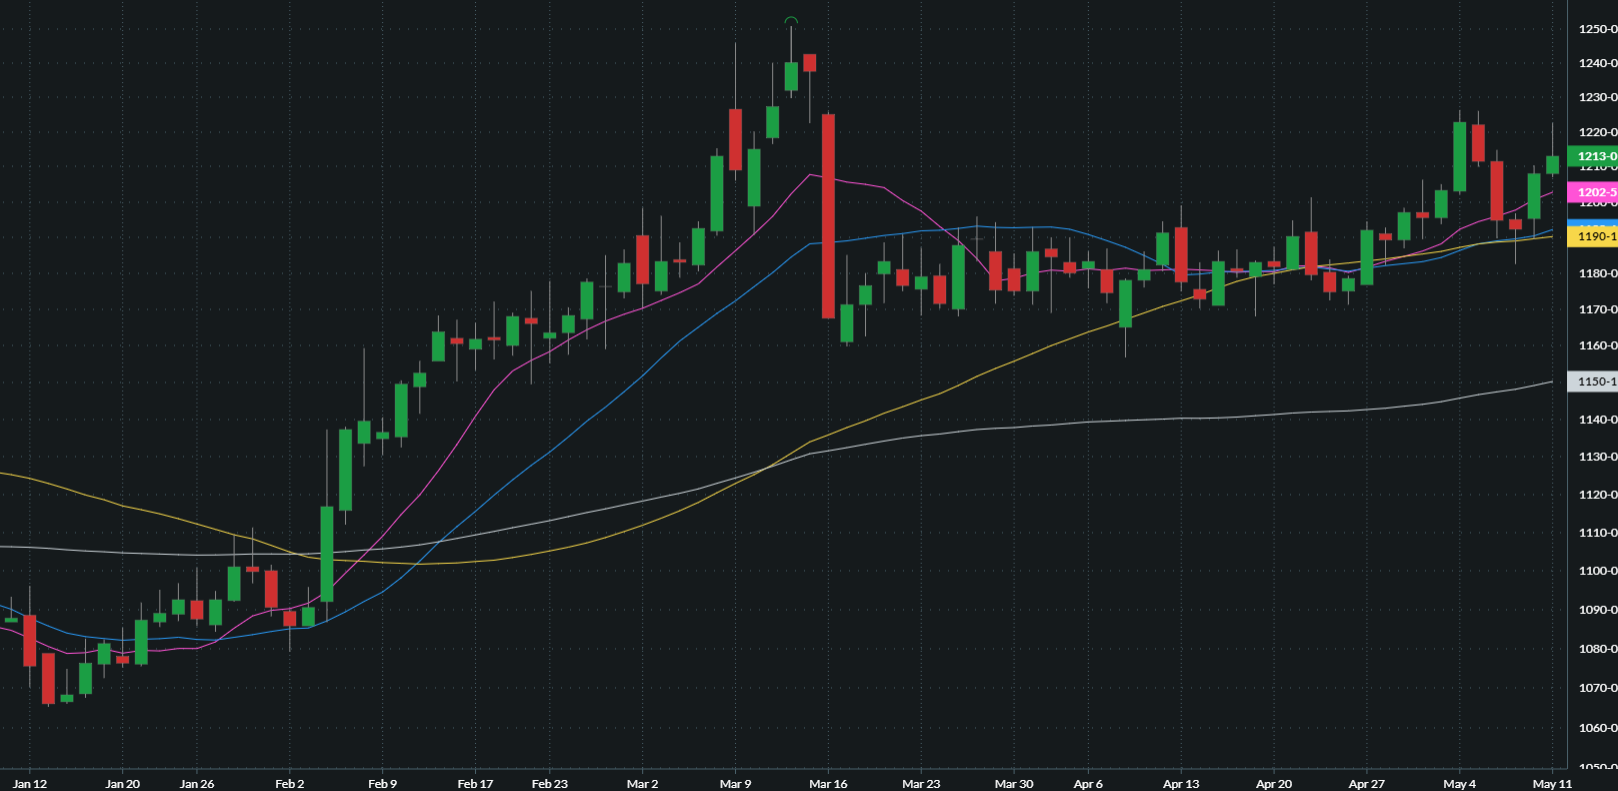Click the Mar 30 date label
The width and height of the screenshot is (1618, 791).
click(1014, 784)
